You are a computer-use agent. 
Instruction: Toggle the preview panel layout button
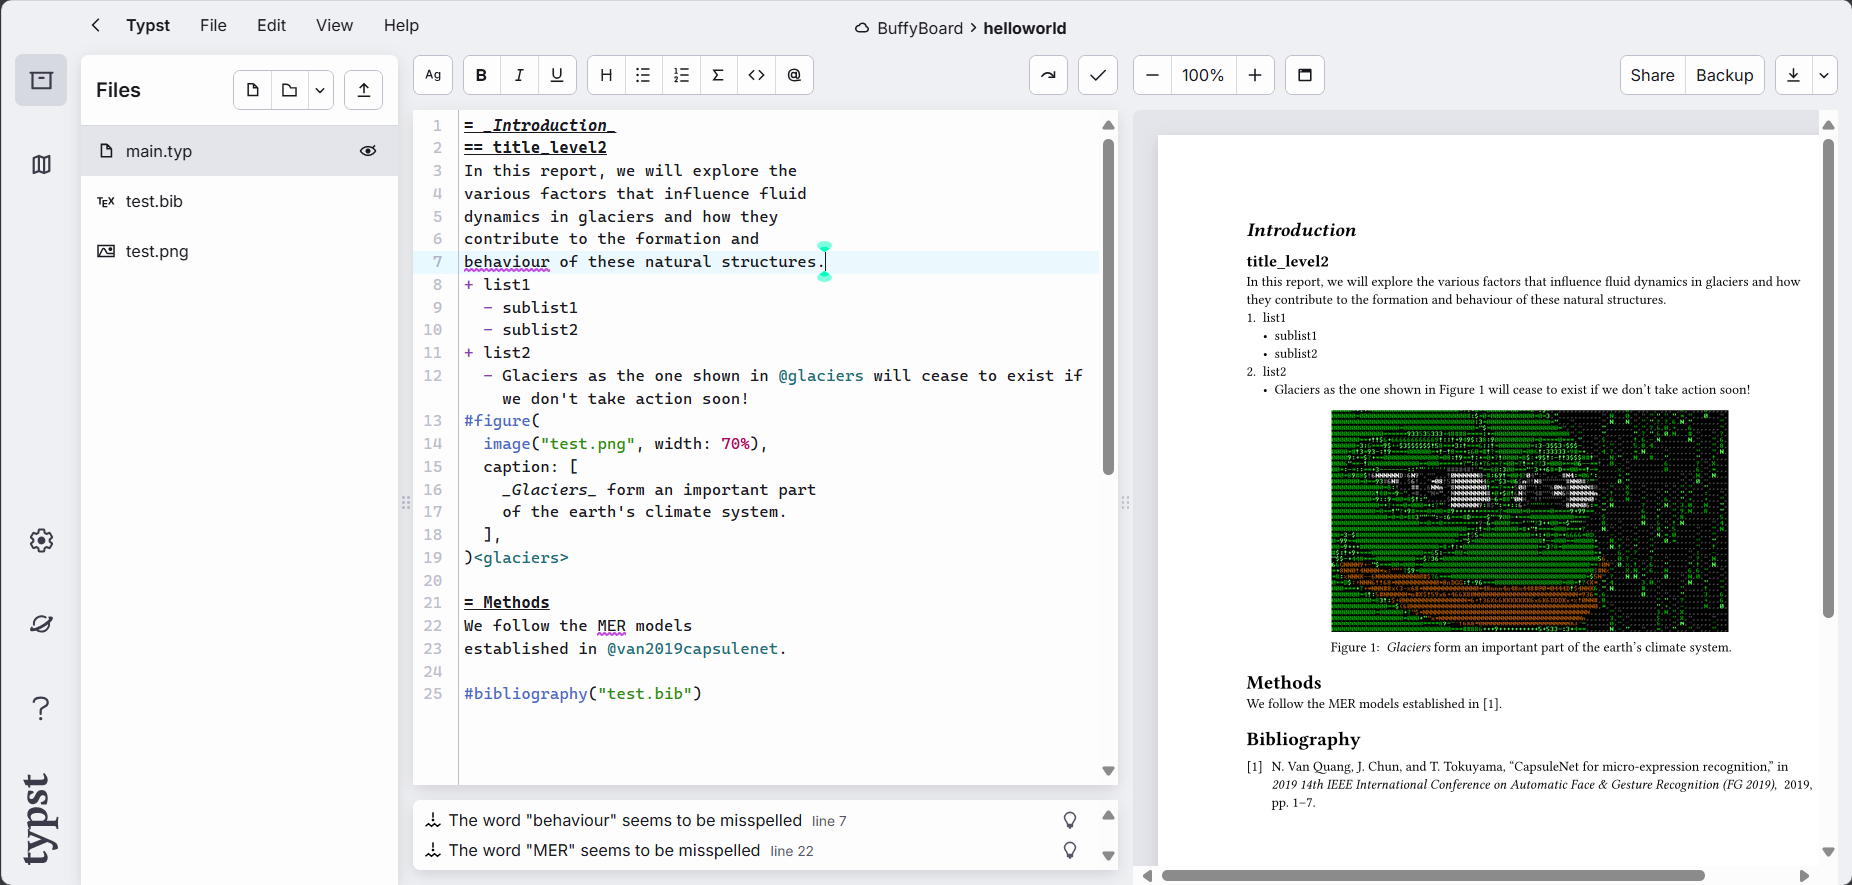point(1305,75)
